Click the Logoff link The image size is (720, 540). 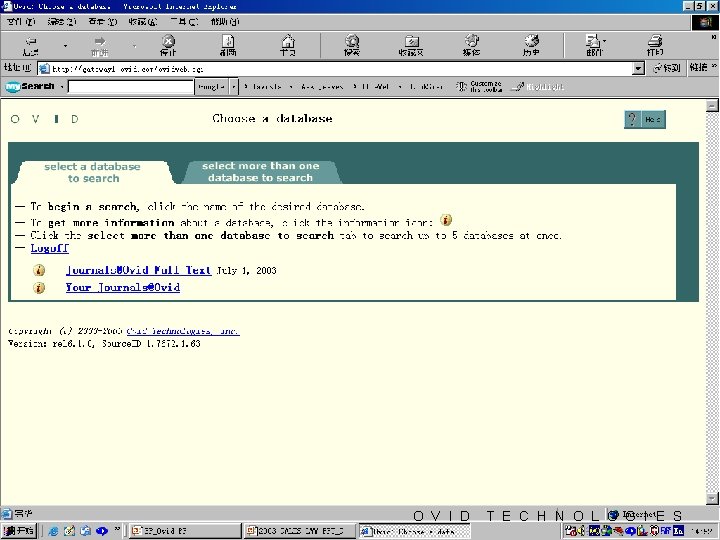(x=50, y=248)
